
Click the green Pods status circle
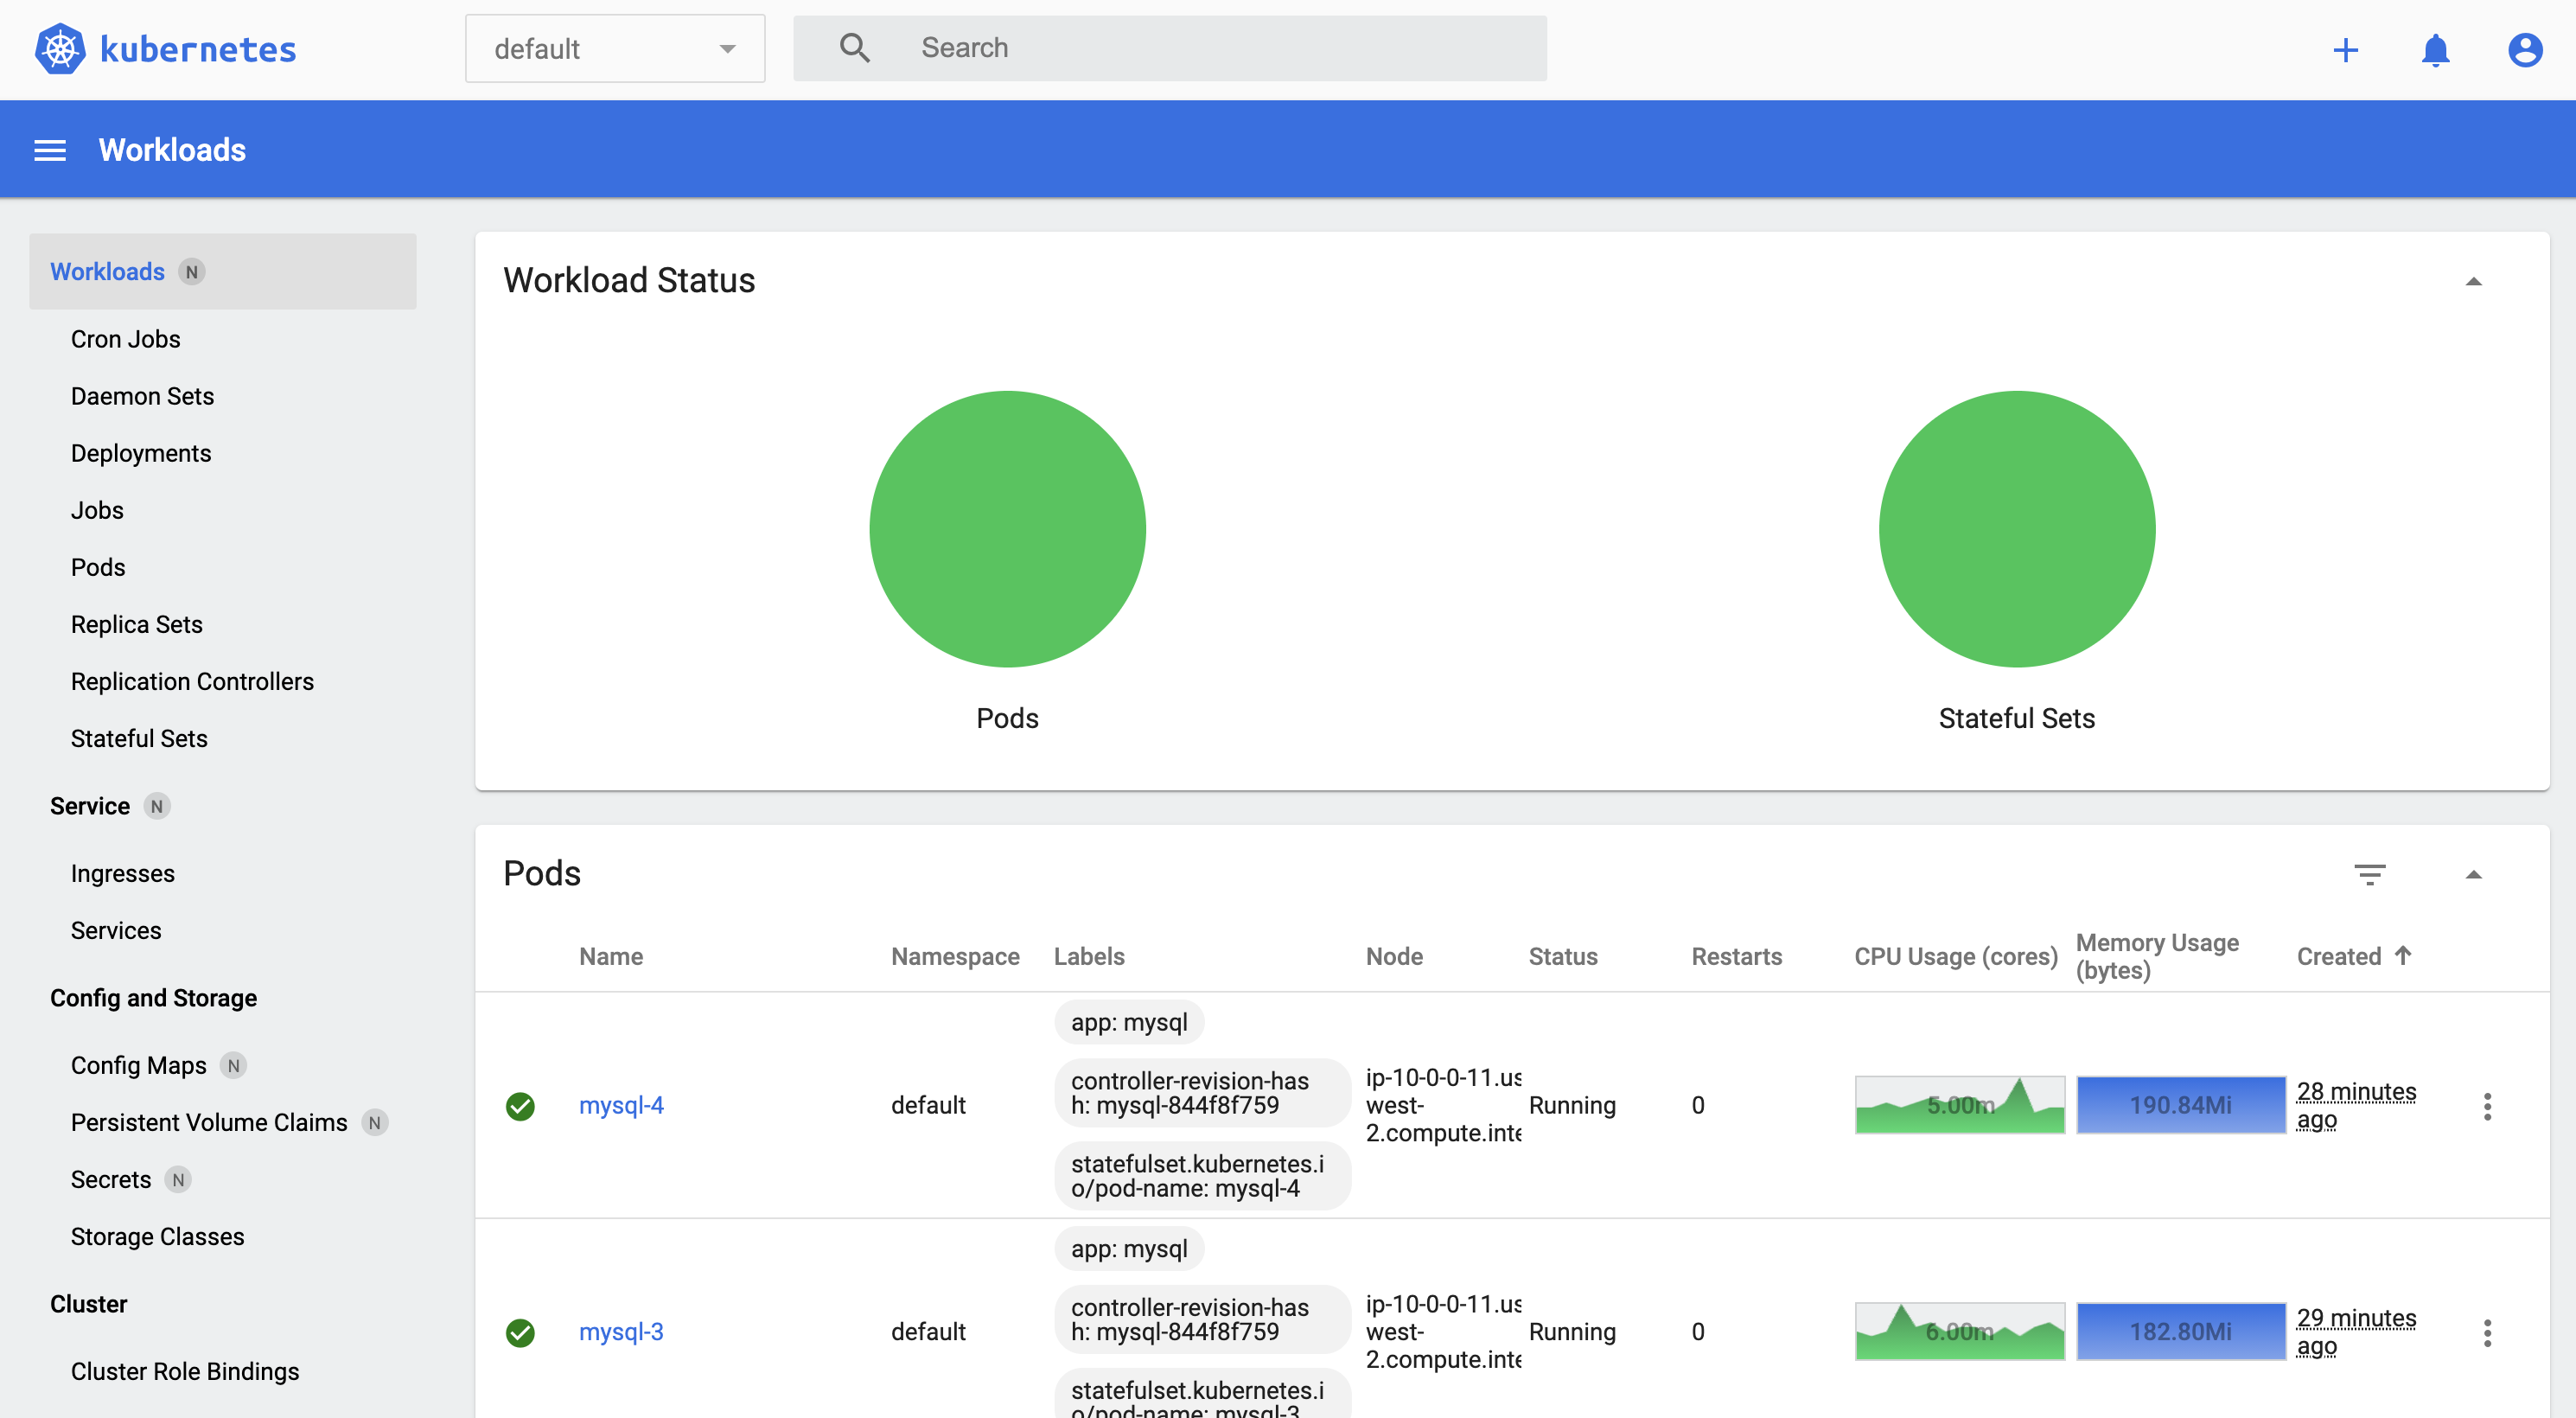1007,529
